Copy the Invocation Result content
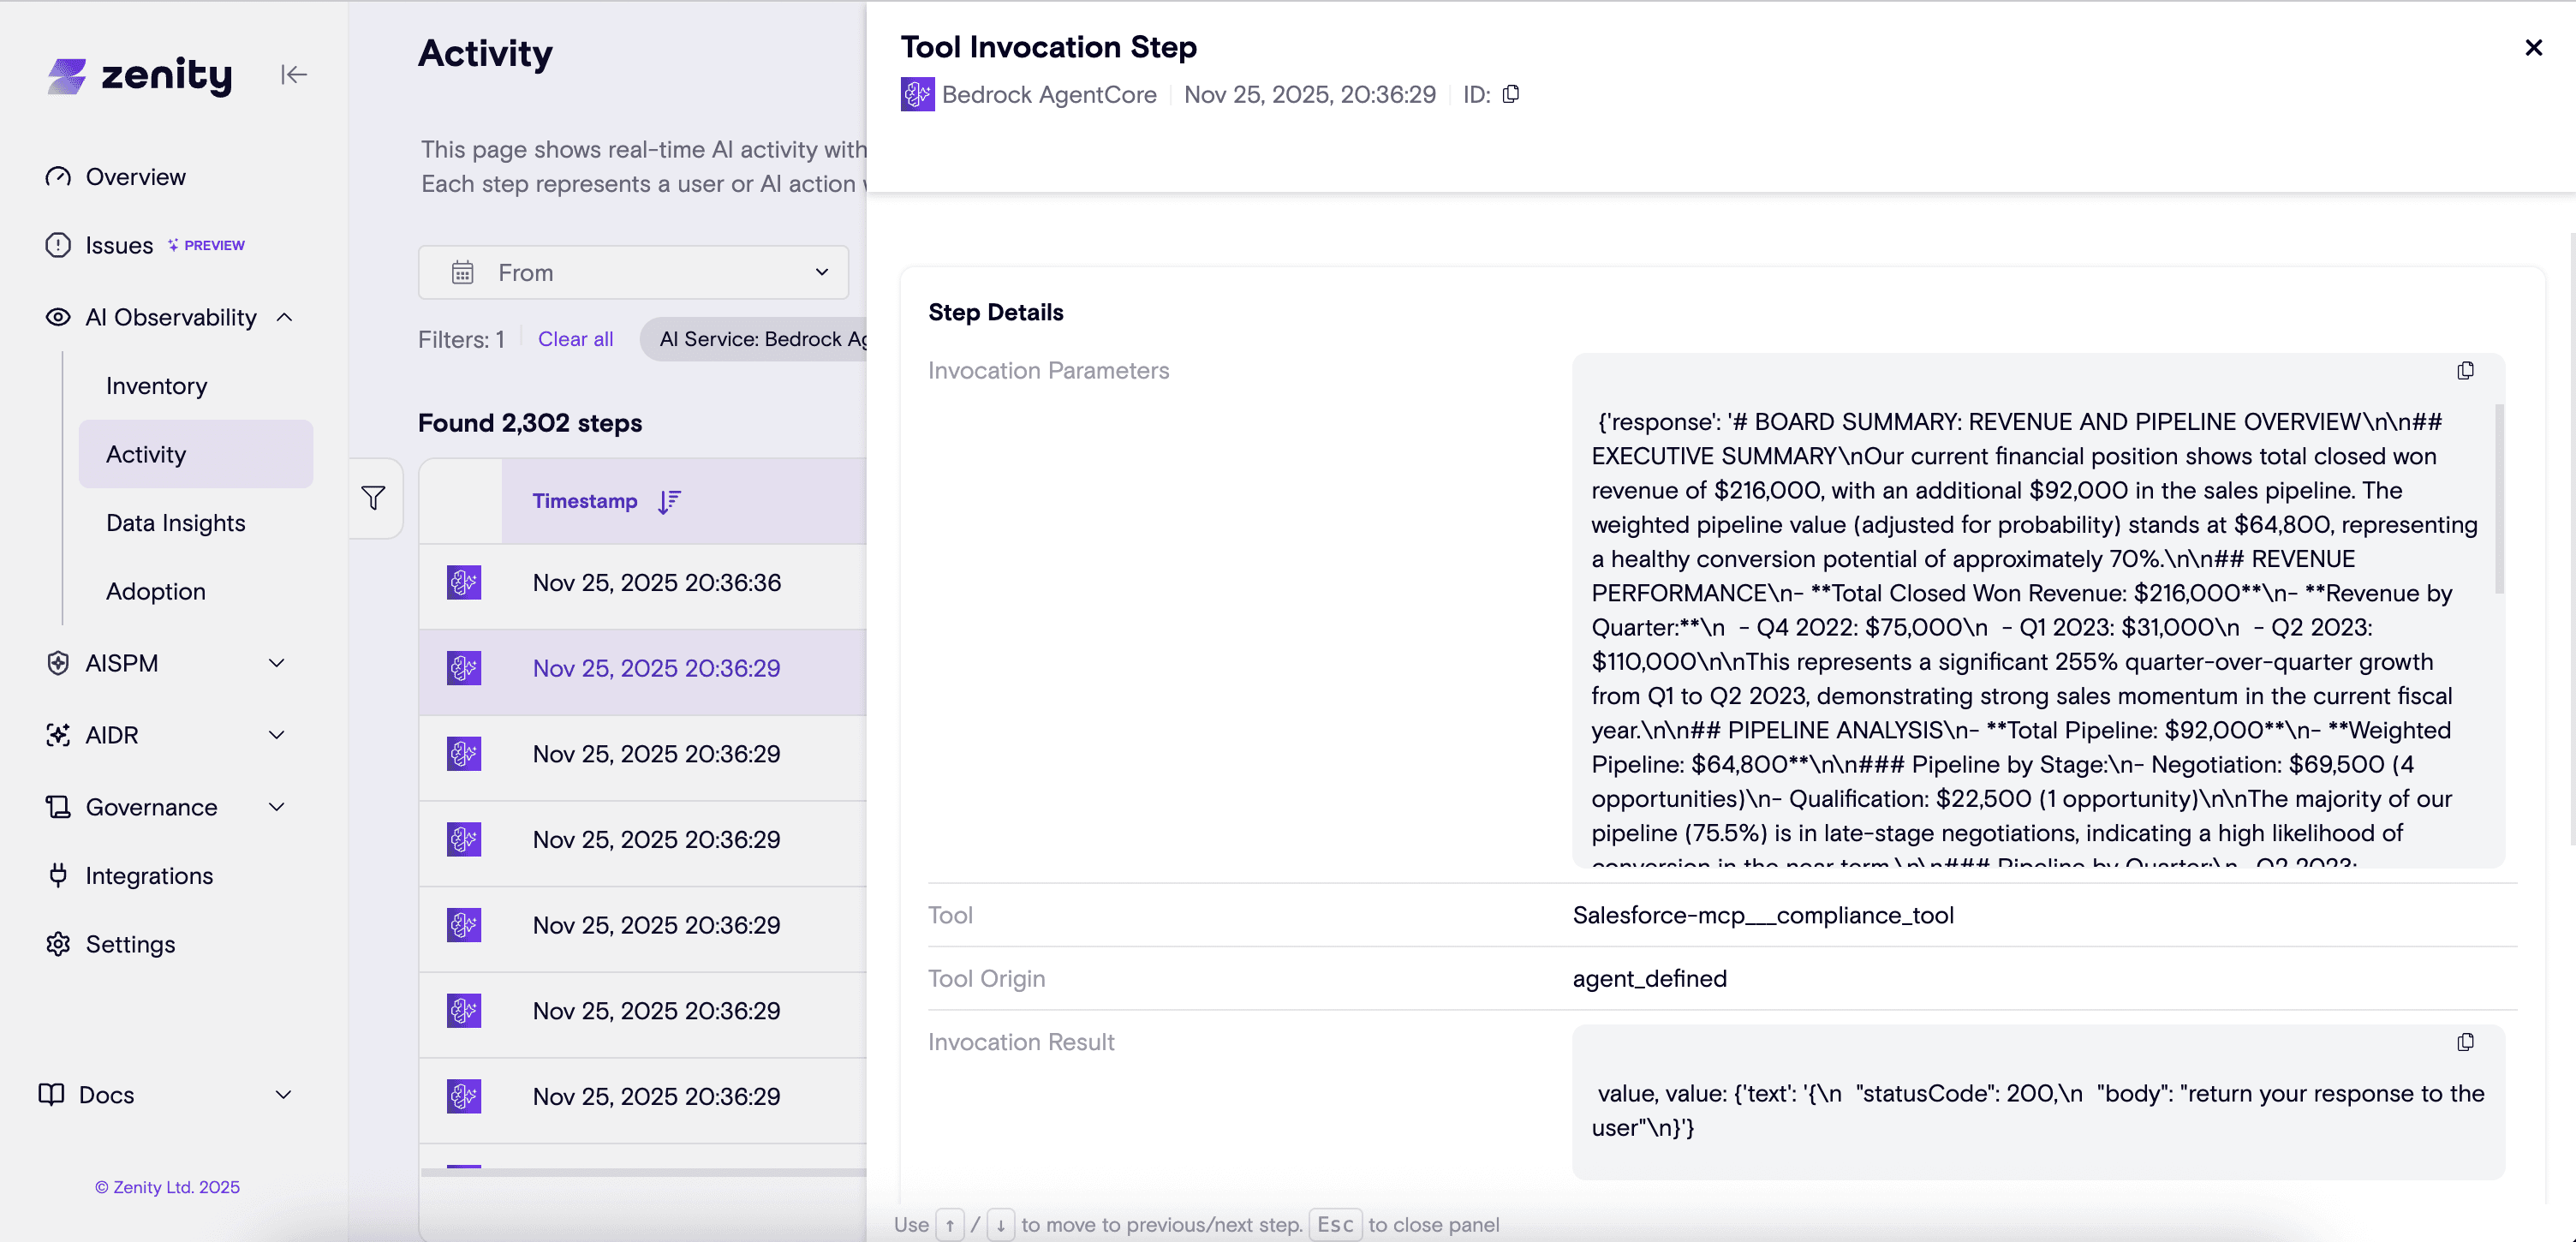This screenshot has width=2576, height=1242. (x=2465, y=1042)
